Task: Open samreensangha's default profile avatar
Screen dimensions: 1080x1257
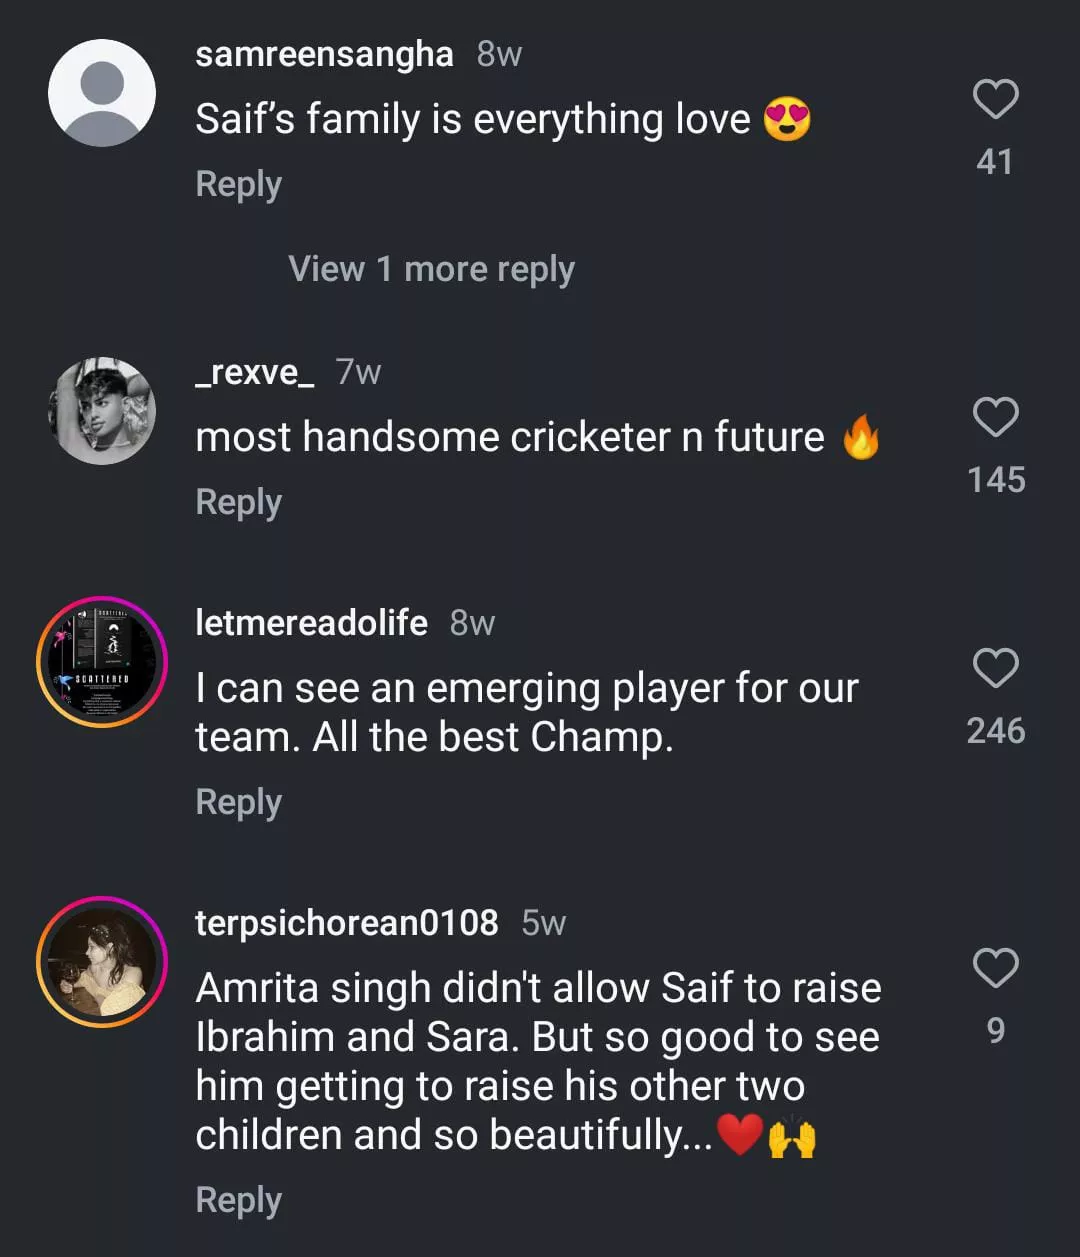Action: [x=102, y=93]
